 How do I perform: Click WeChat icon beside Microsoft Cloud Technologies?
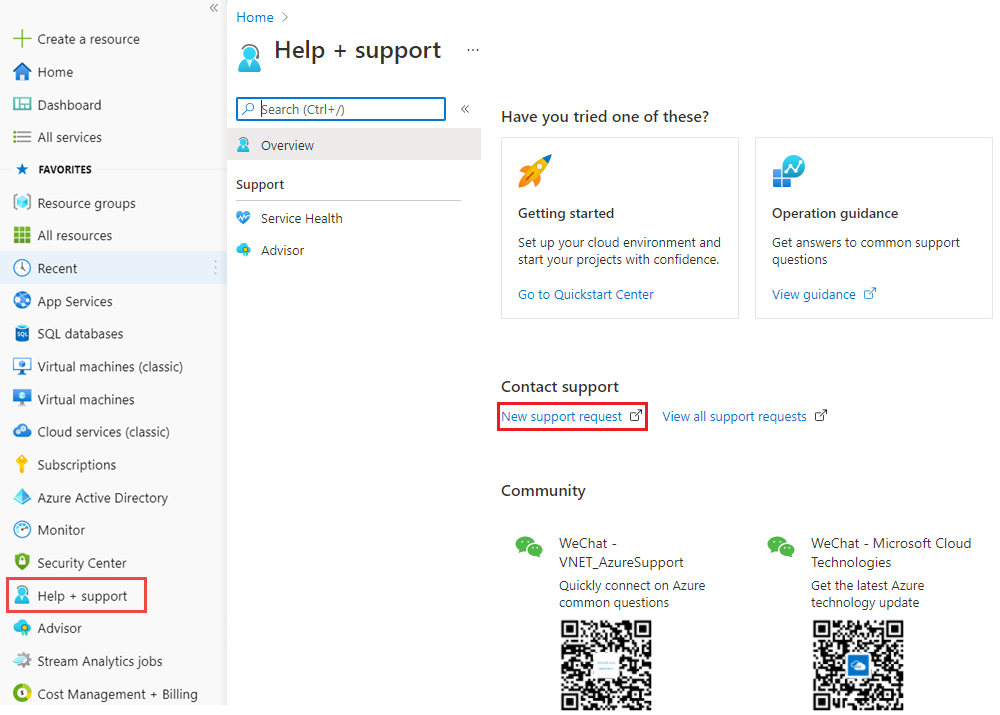pos(781,547)
